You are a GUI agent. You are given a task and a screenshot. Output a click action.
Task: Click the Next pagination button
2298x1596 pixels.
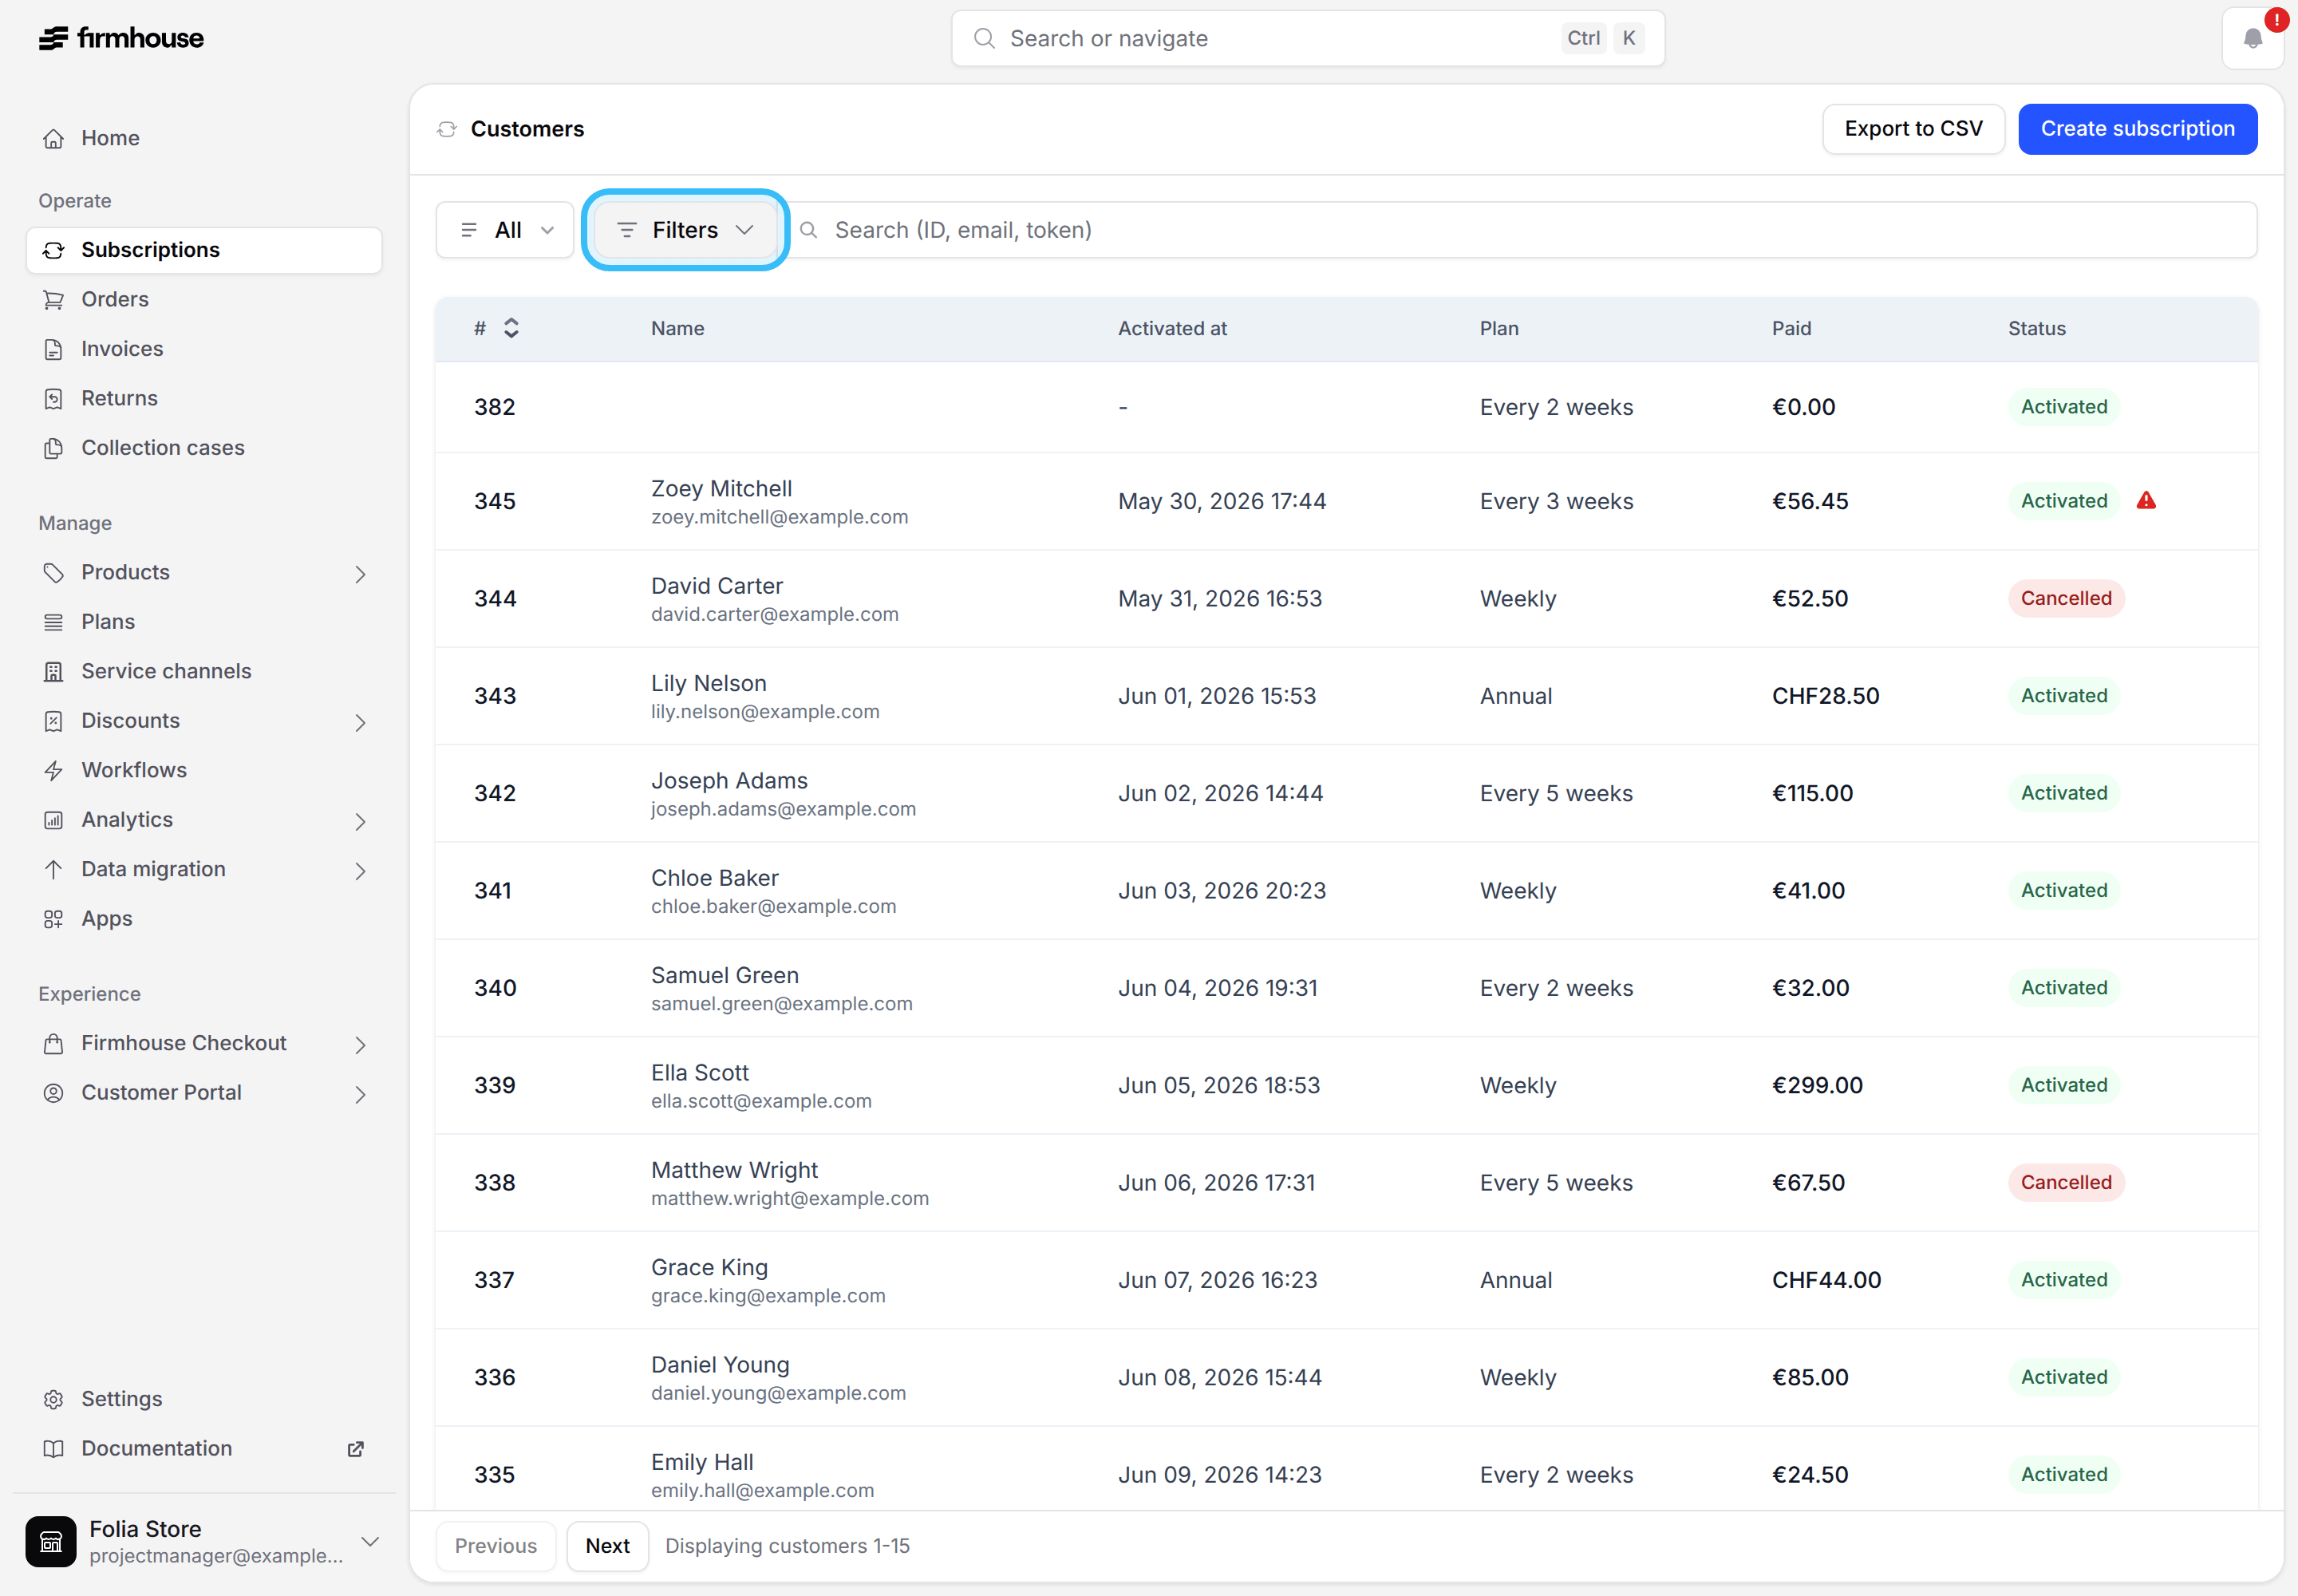[x=607, y=1546]
